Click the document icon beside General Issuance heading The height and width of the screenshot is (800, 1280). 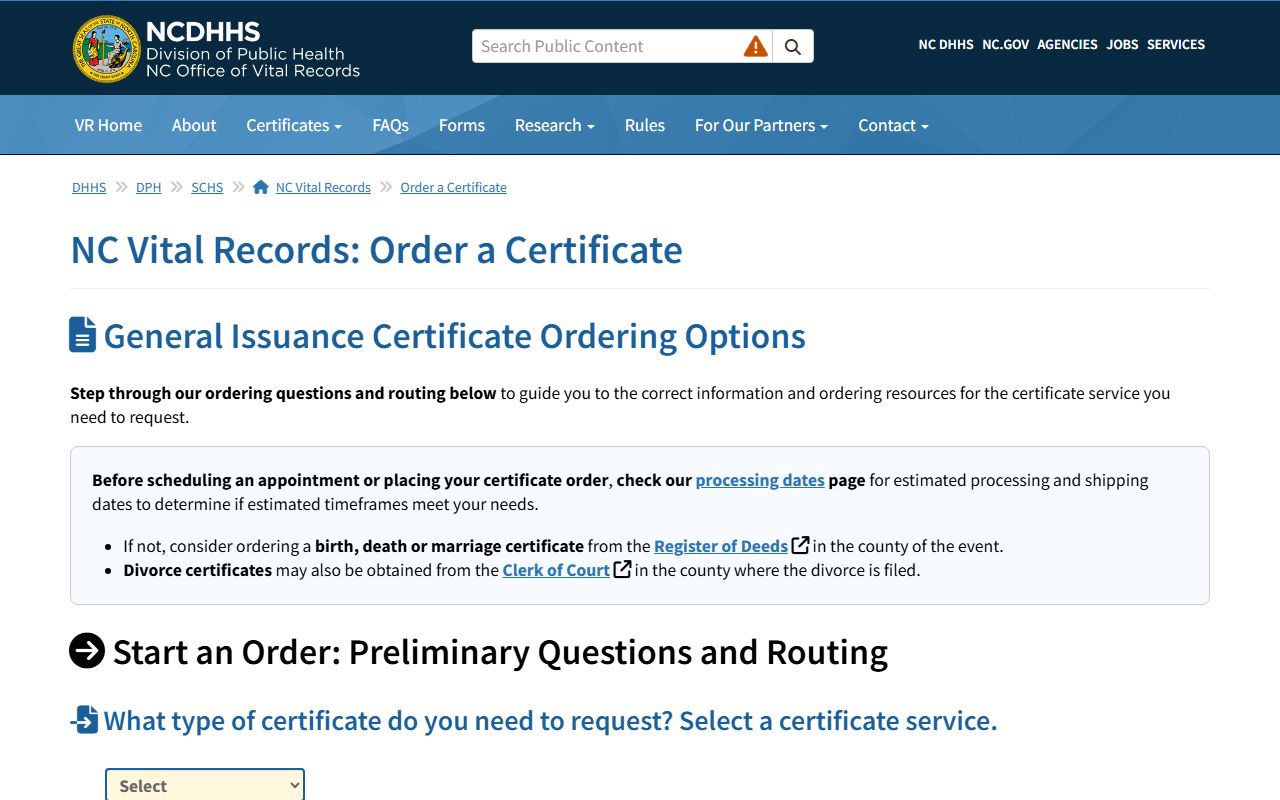click(83, 335)
